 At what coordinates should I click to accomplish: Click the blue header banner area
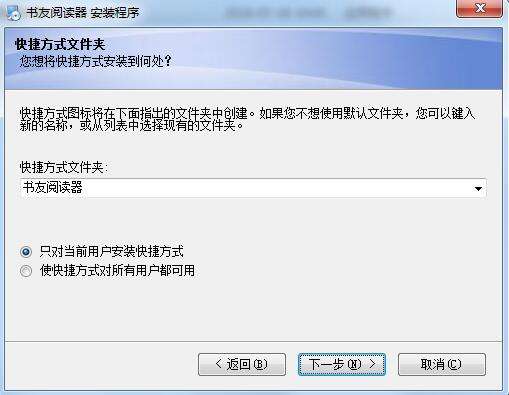point(253,59)
